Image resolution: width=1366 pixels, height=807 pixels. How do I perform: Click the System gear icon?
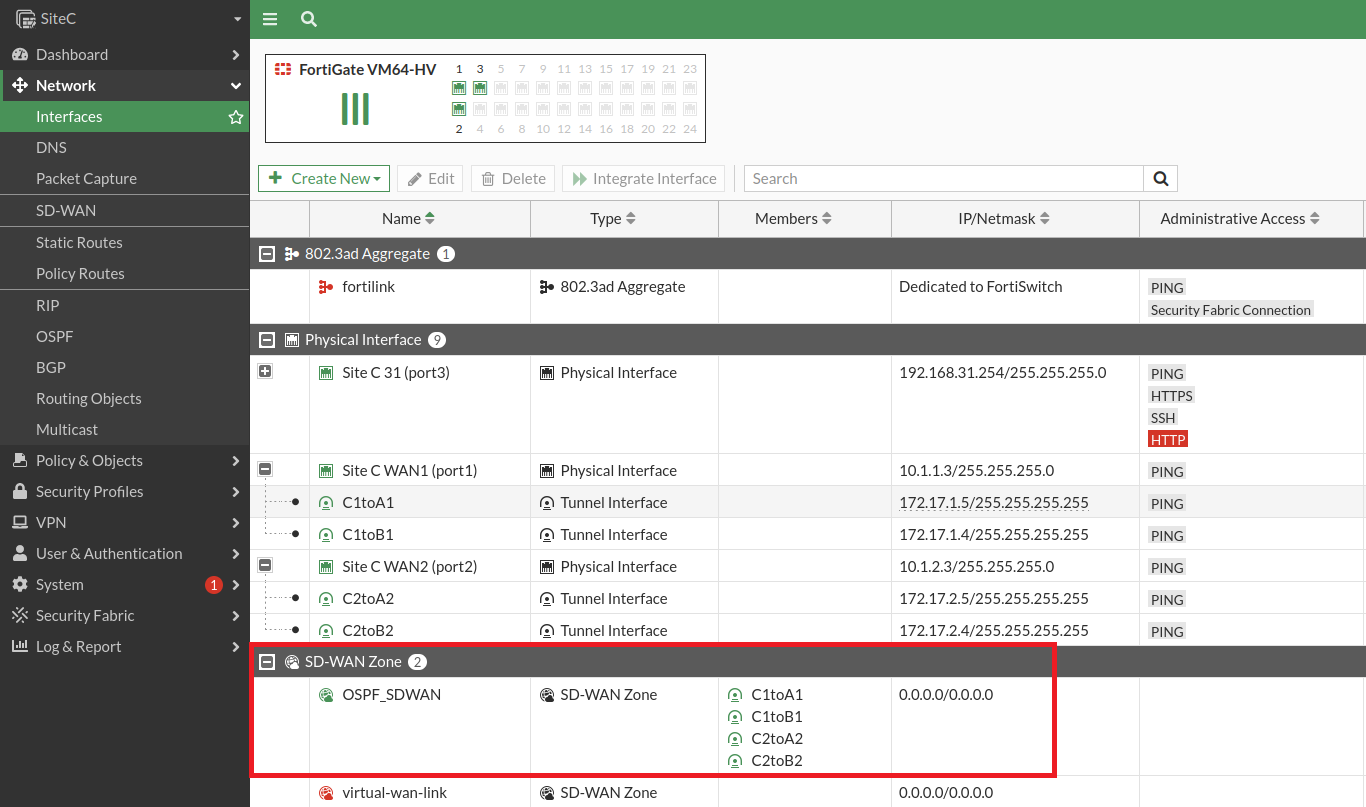coord(19,585)
